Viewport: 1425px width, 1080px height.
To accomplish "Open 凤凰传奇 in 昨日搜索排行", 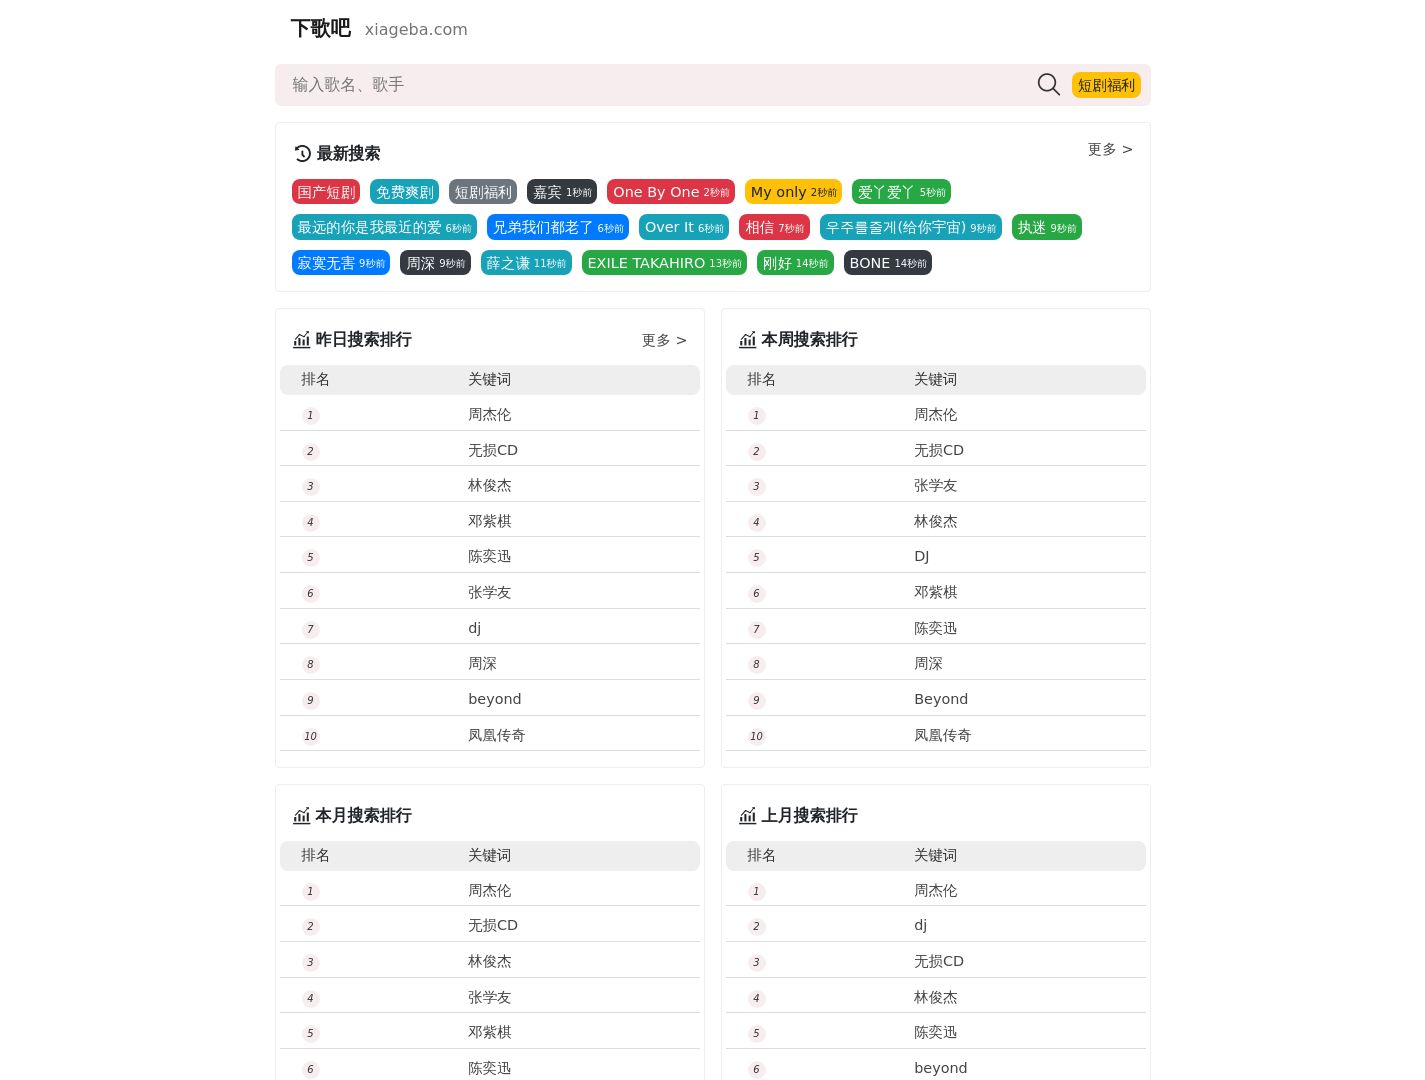I will tap(496, 735).
